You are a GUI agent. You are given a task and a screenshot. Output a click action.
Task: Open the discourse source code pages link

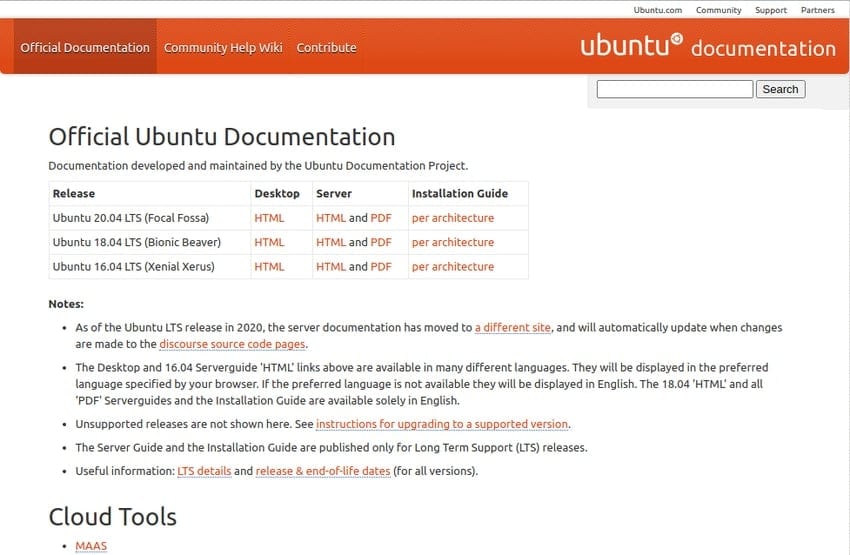232,344
